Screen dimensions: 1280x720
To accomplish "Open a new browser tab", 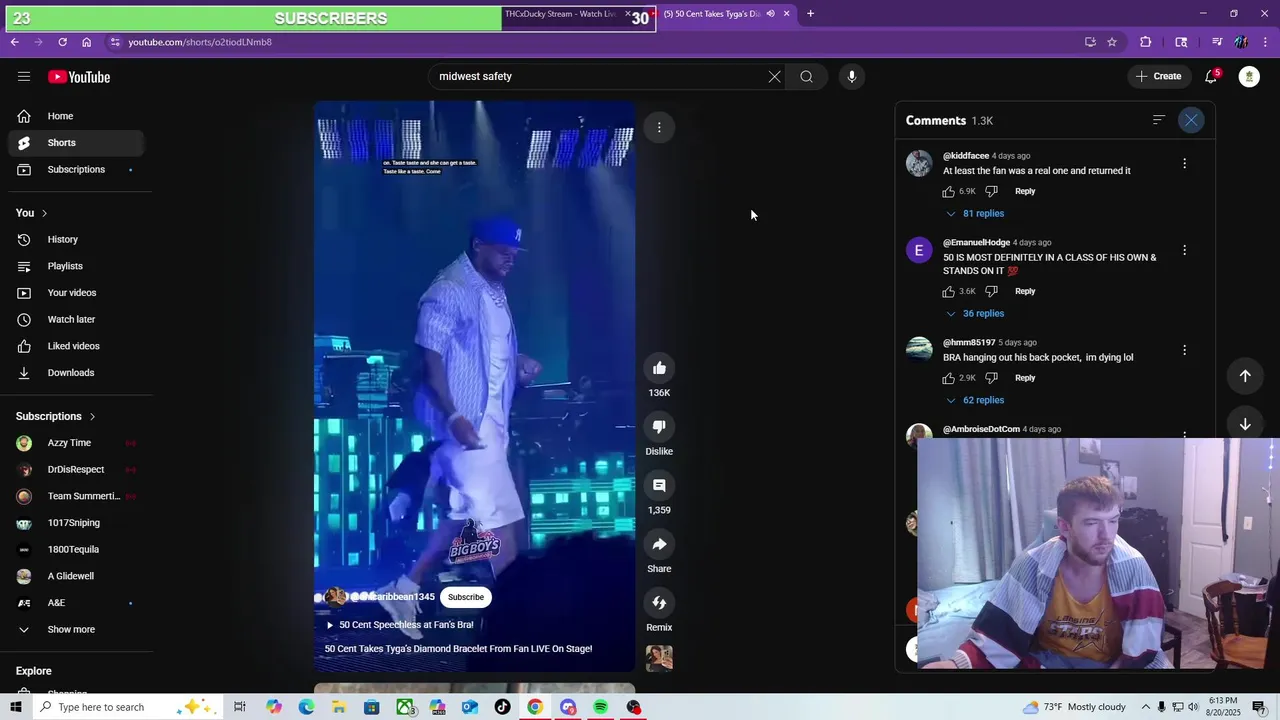I will [811, 14].
